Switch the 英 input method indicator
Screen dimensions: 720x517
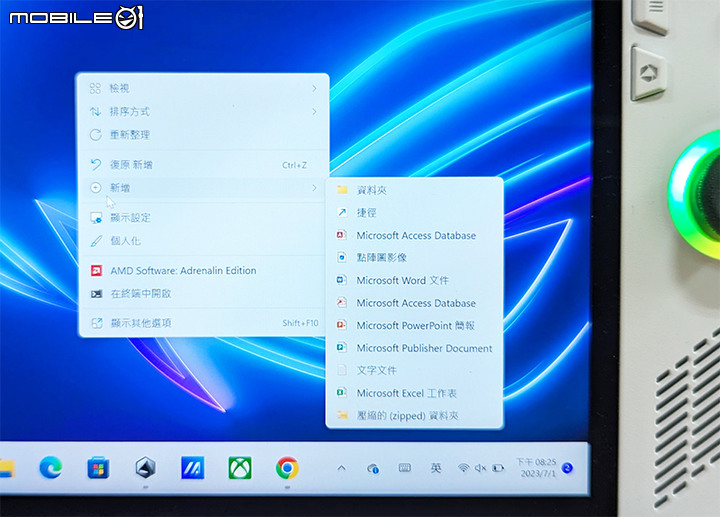point(436,468)
